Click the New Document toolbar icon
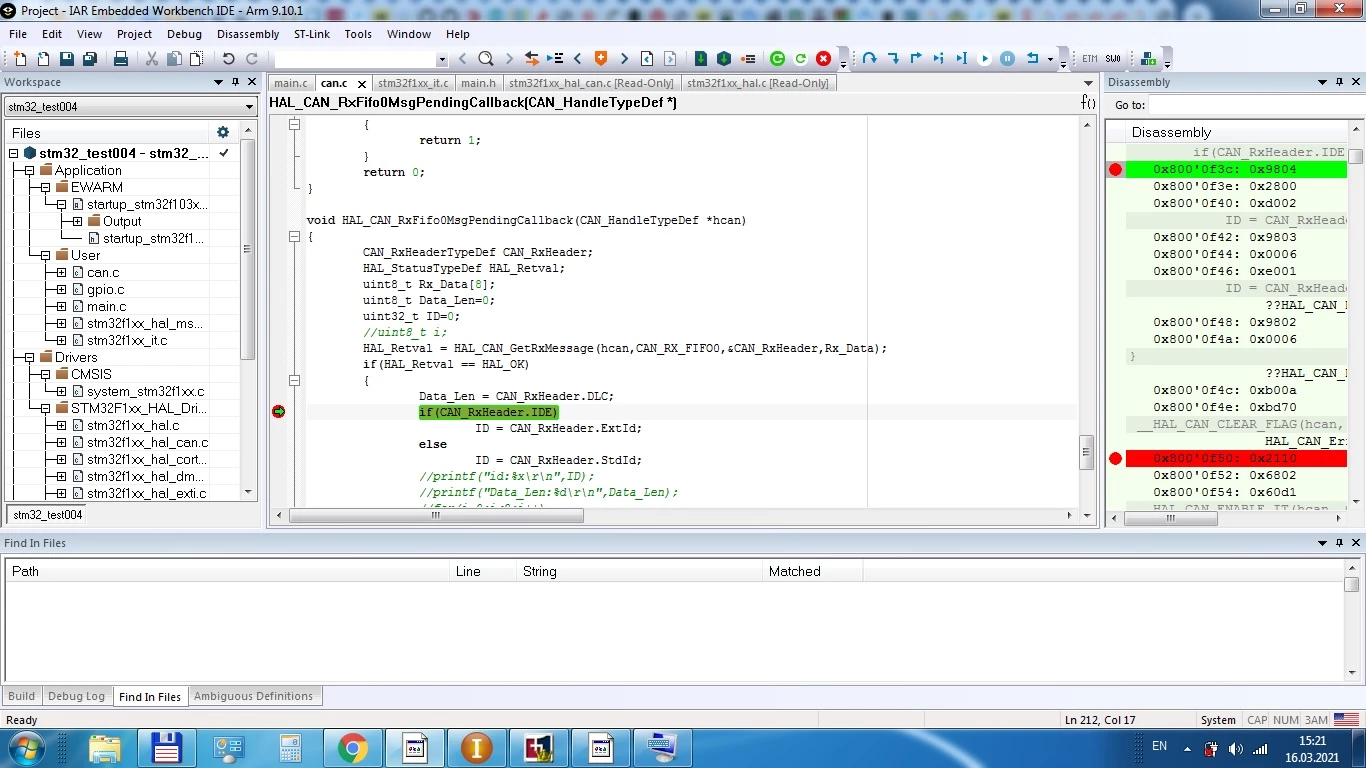This screenshot has height=768, width=1366. click(x=18, y=59)
